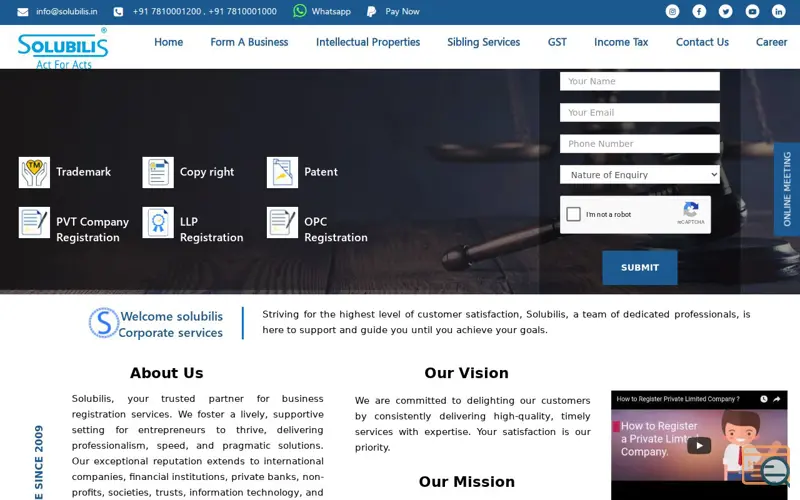Open the Career page
Viewport: 800px width, 500px height.
tap(771, 42)
